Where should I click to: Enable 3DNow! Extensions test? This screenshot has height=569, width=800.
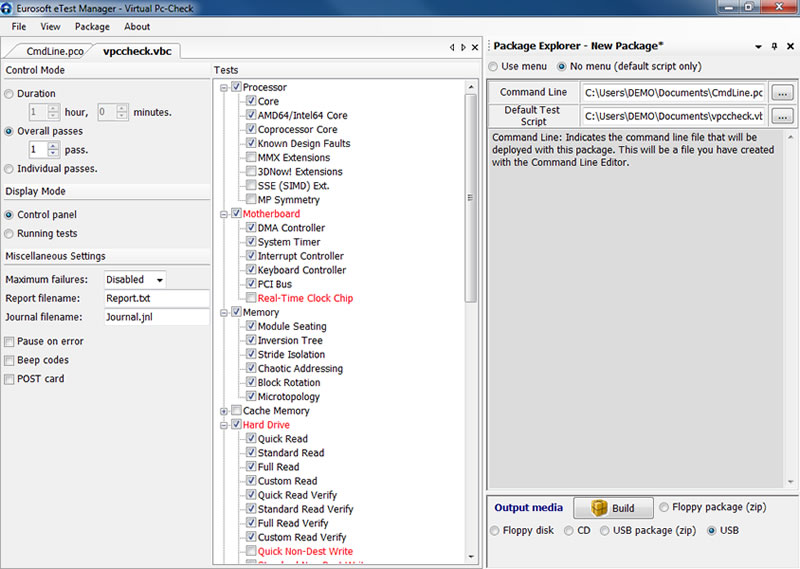tap(251, 171)
